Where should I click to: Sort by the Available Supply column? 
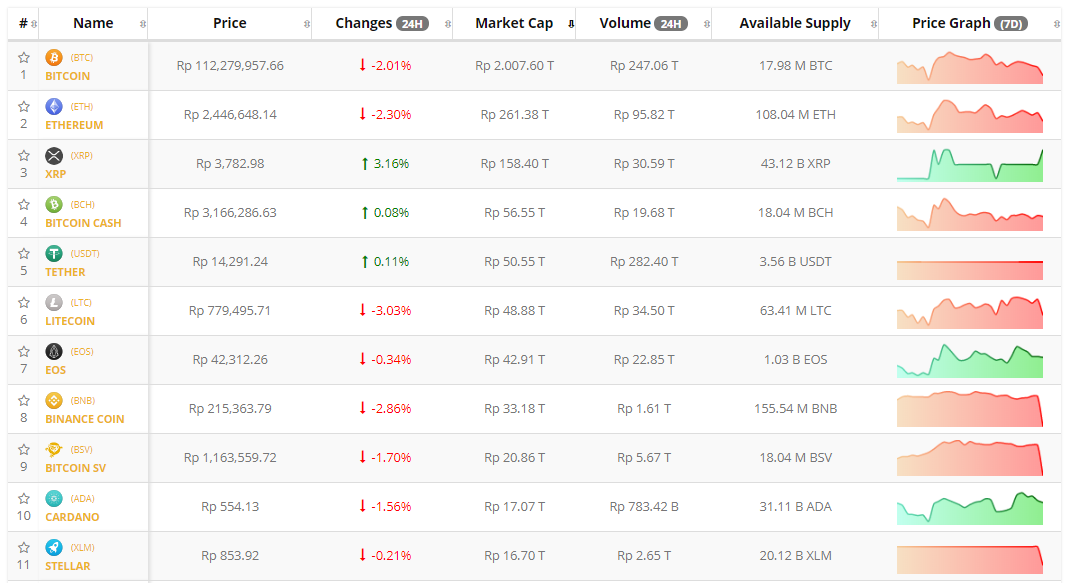(x=795, y=23)
